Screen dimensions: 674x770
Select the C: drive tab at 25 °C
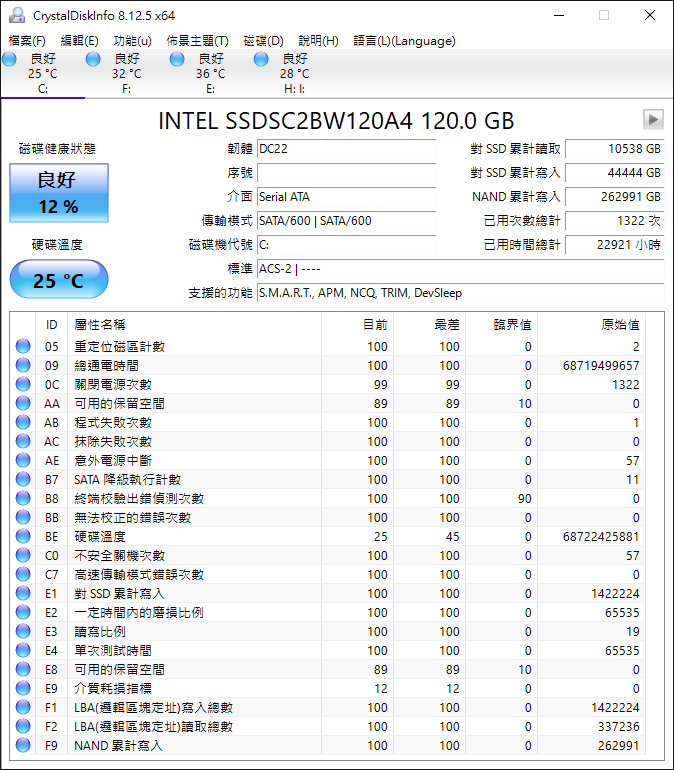click(43, 73)
